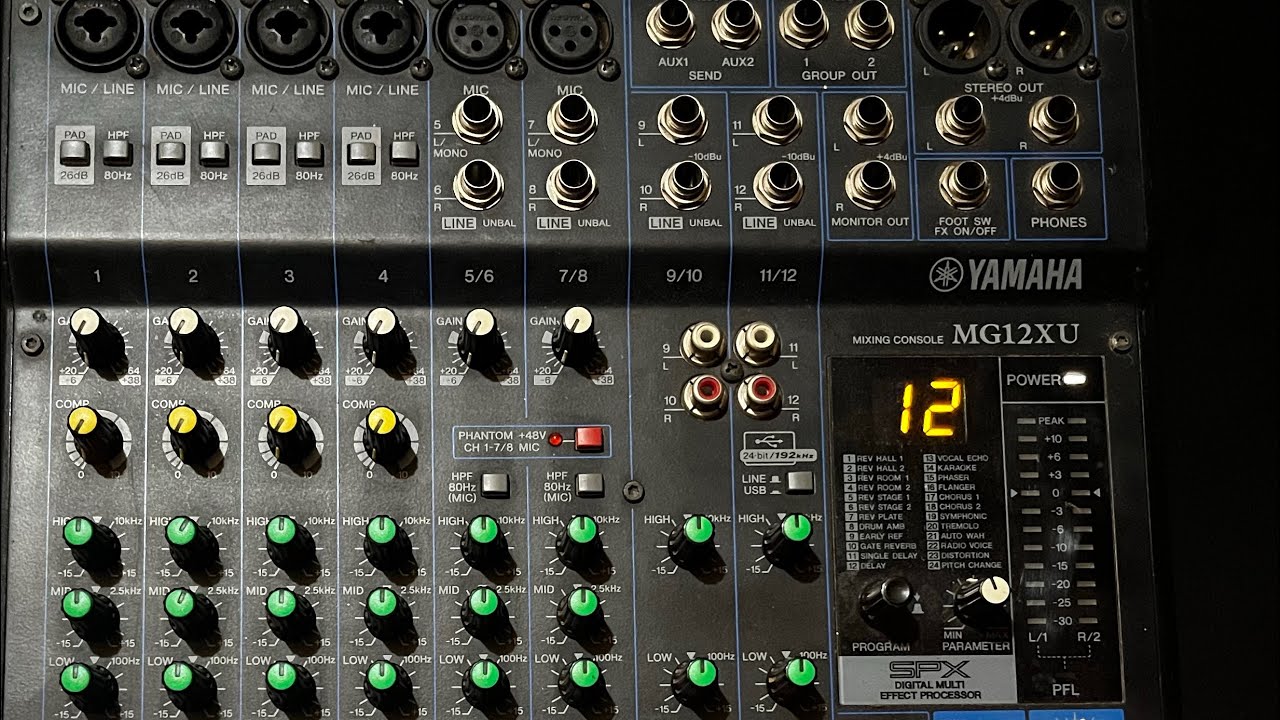Engage the HPF 80Hz switch on channel 1

(118, 153)
